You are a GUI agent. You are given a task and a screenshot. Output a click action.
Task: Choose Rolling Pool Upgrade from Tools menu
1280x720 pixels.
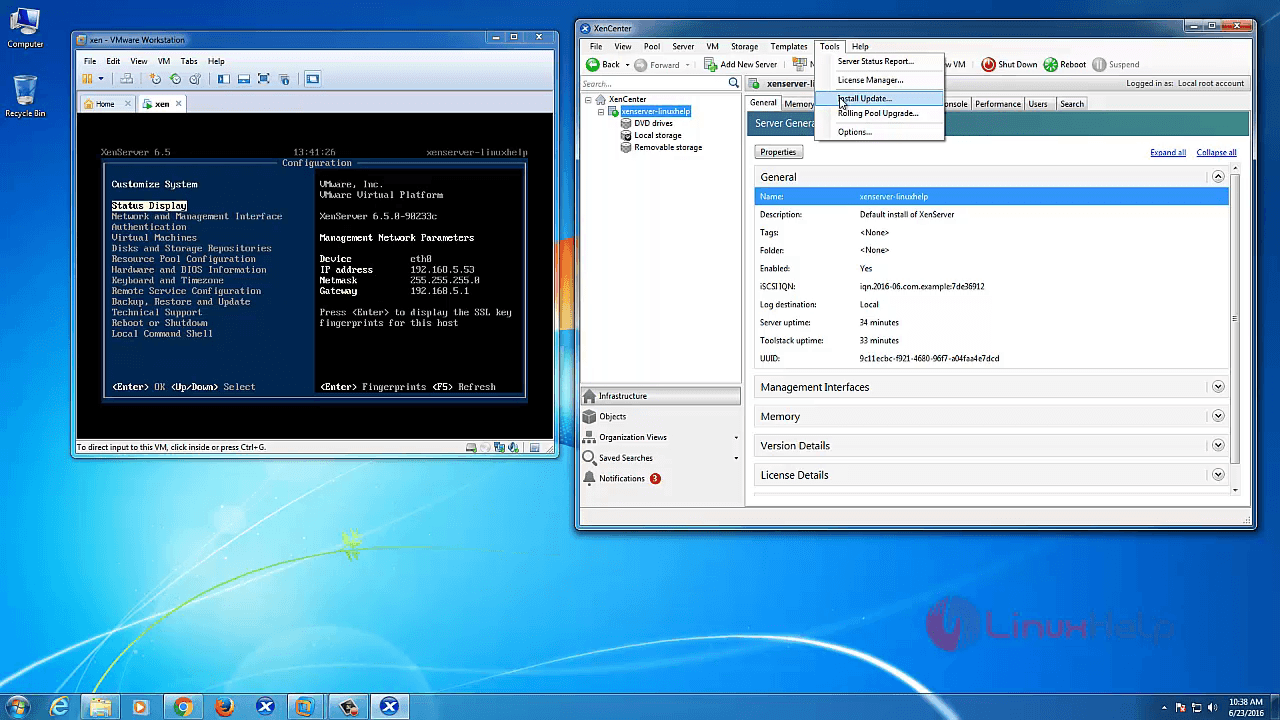pyautogui.click(x=879, y=113)
